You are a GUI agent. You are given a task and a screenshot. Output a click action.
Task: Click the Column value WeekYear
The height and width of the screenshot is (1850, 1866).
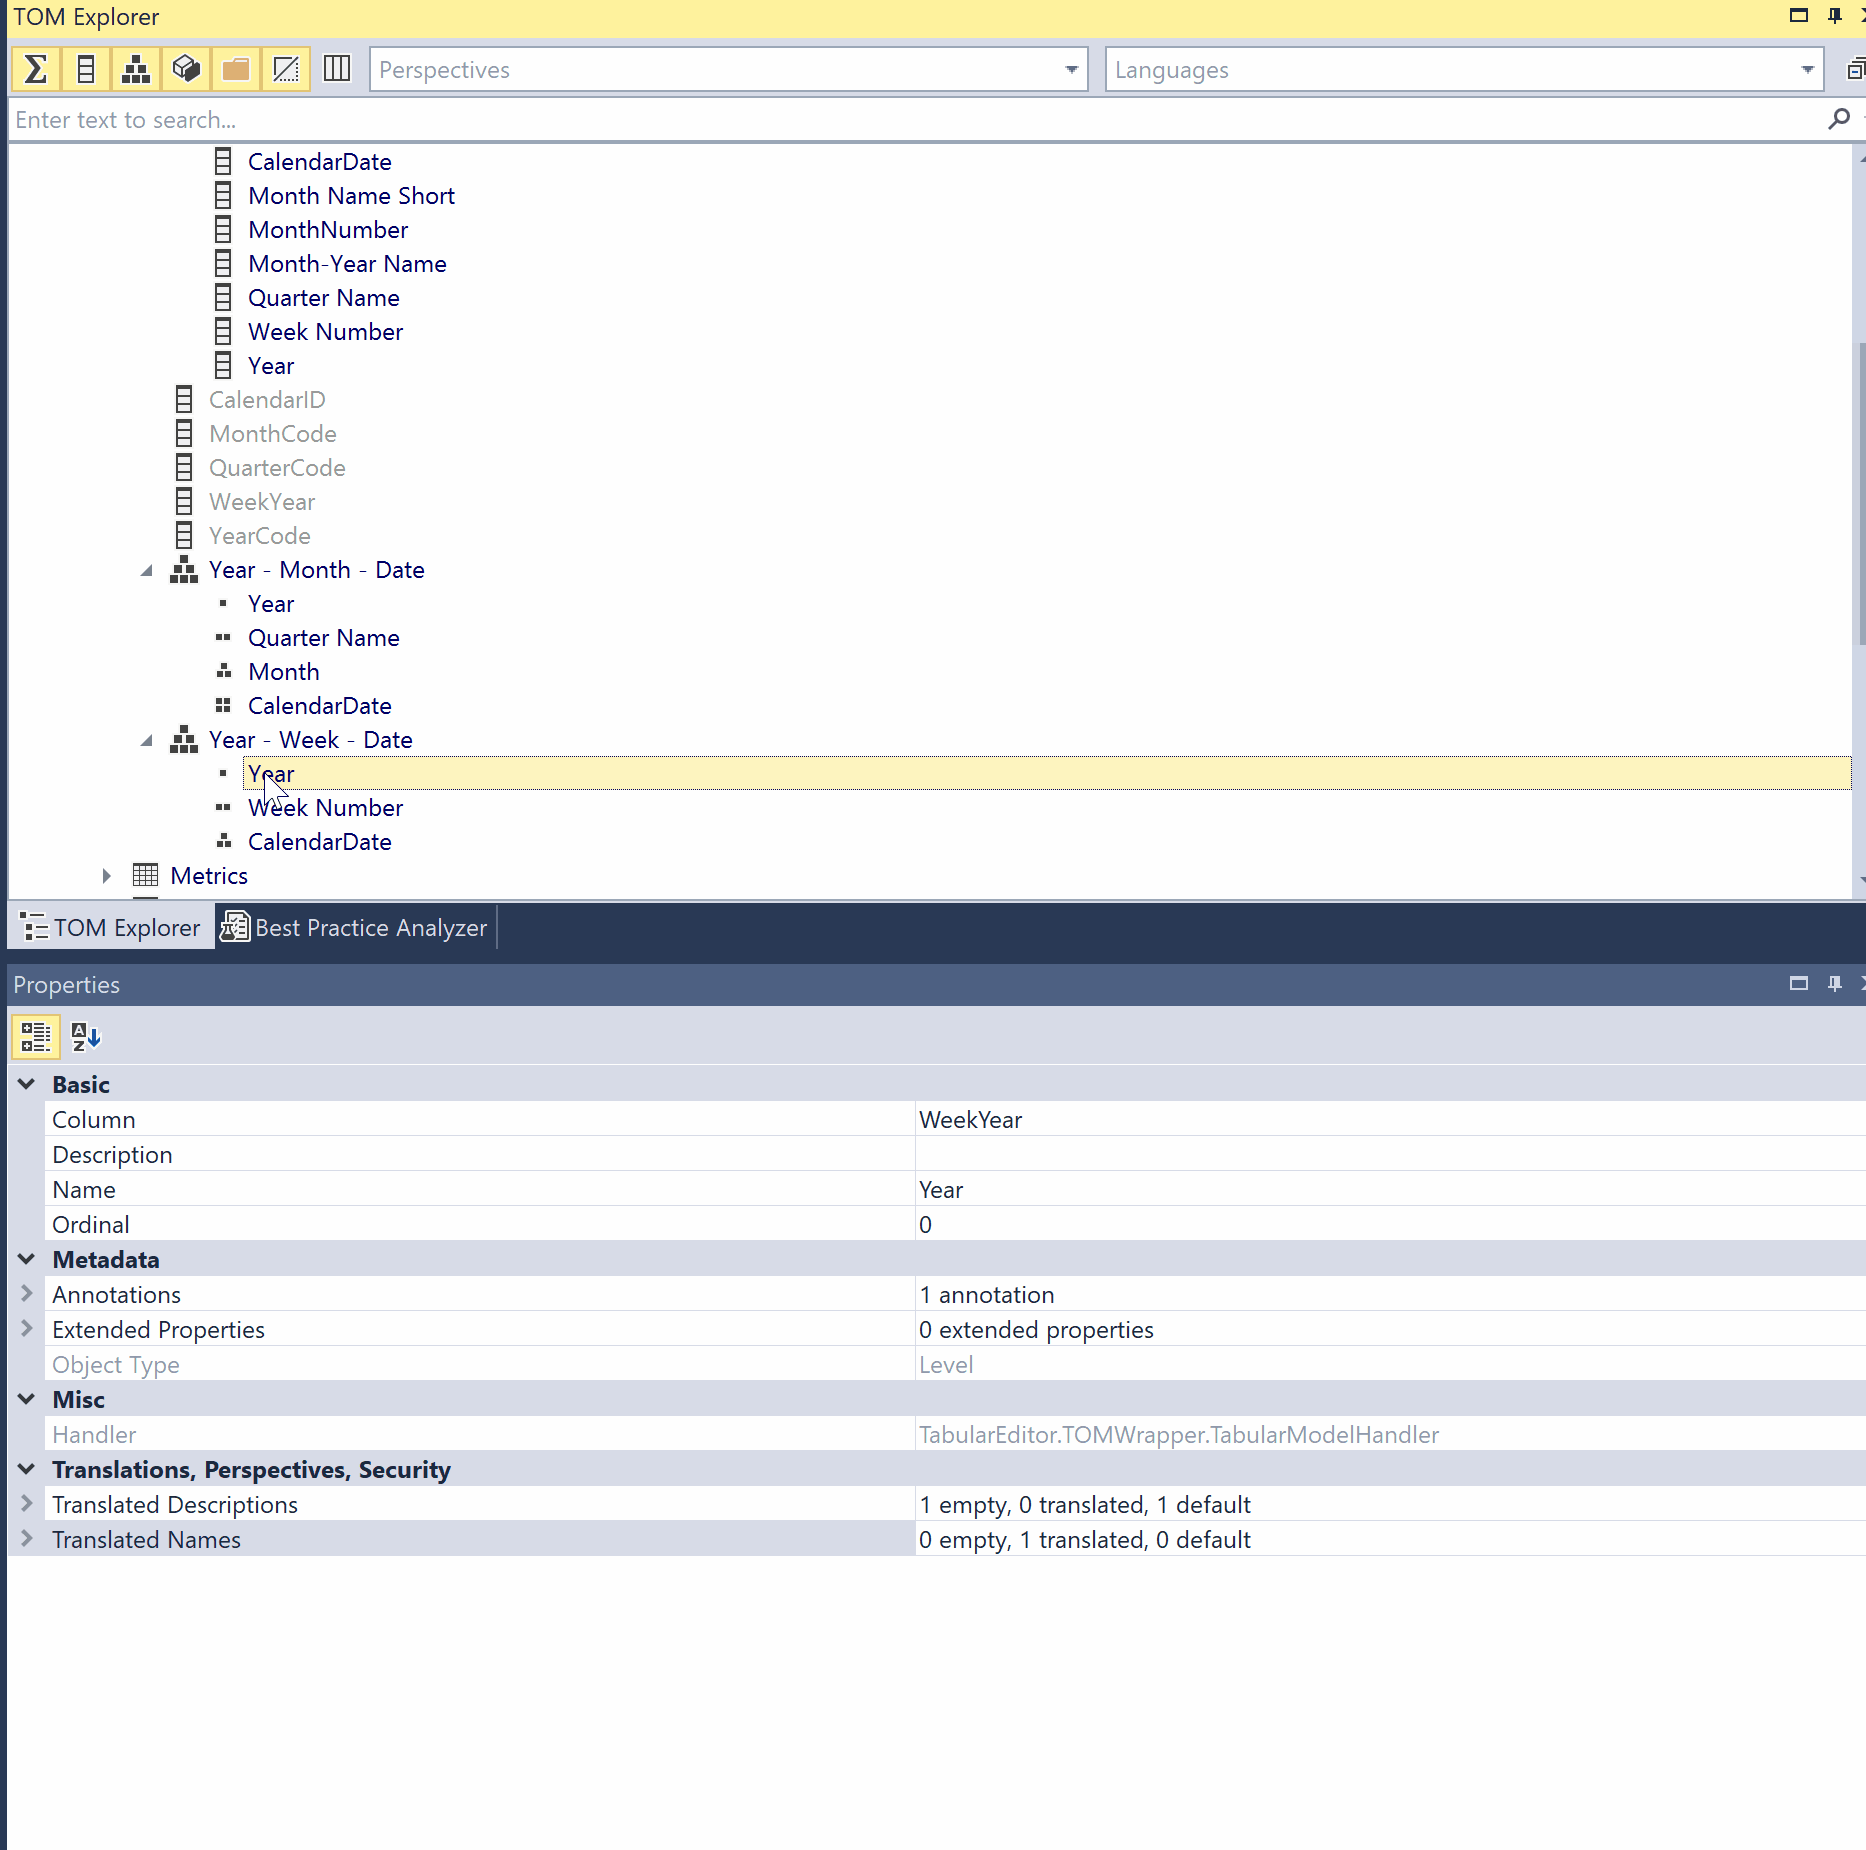(x=1390, y=1120)
